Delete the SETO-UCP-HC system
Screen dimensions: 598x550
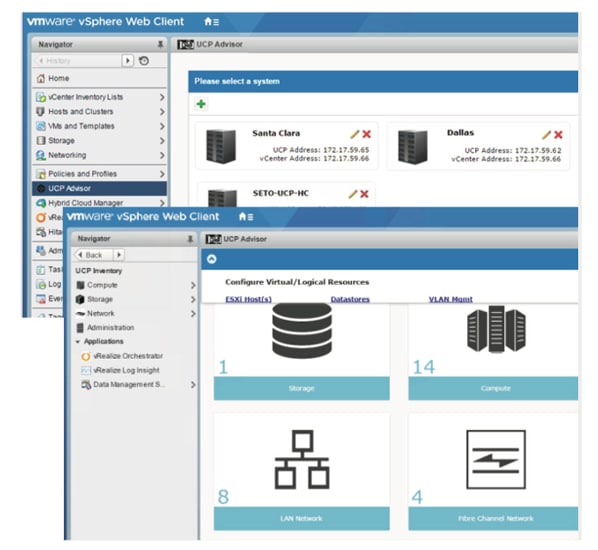click(x=364, y=194)
